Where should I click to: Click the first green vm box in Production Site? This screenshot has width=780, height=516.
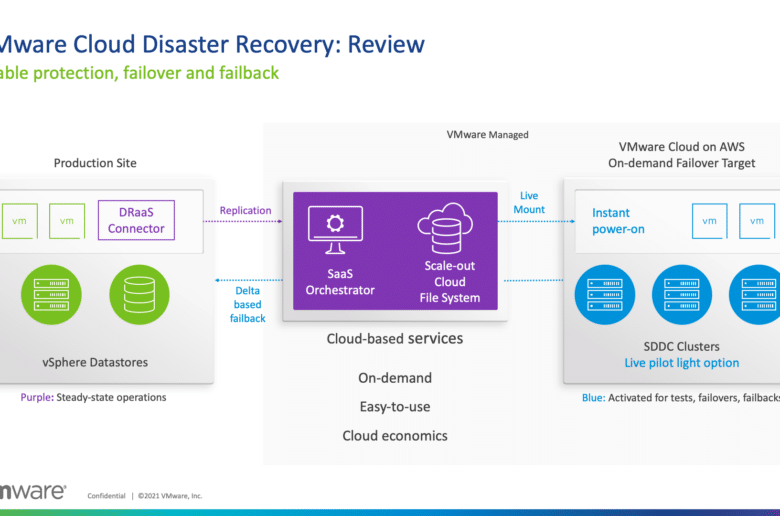click(x=19, y=221)
